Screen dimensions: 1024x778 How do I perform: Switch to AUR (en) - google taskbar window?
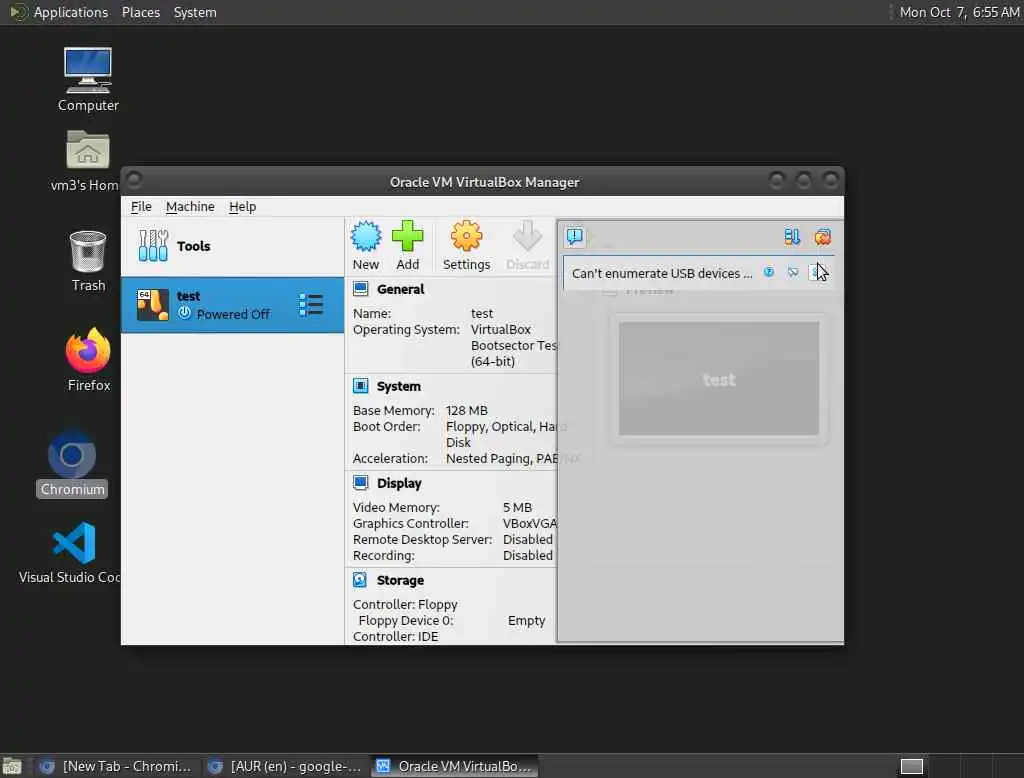[x=285, y=766]
